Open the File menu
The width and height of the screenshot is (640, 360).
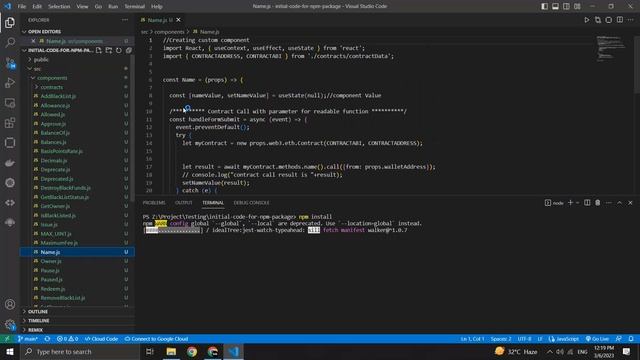(x=22, y=6)
